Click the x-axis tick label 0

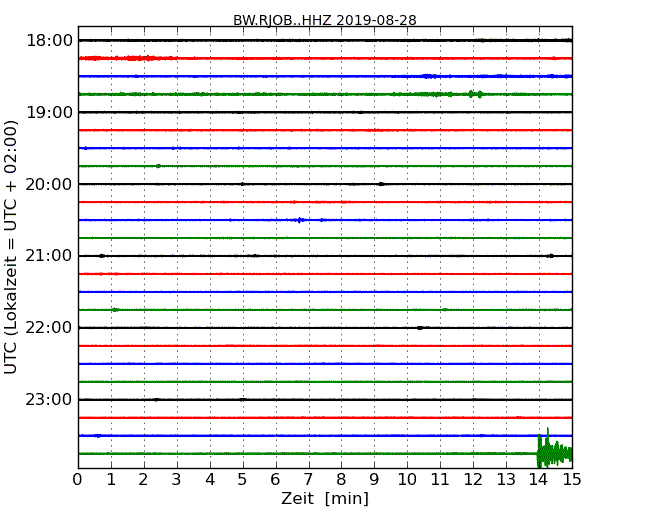(x=78, y=480)
